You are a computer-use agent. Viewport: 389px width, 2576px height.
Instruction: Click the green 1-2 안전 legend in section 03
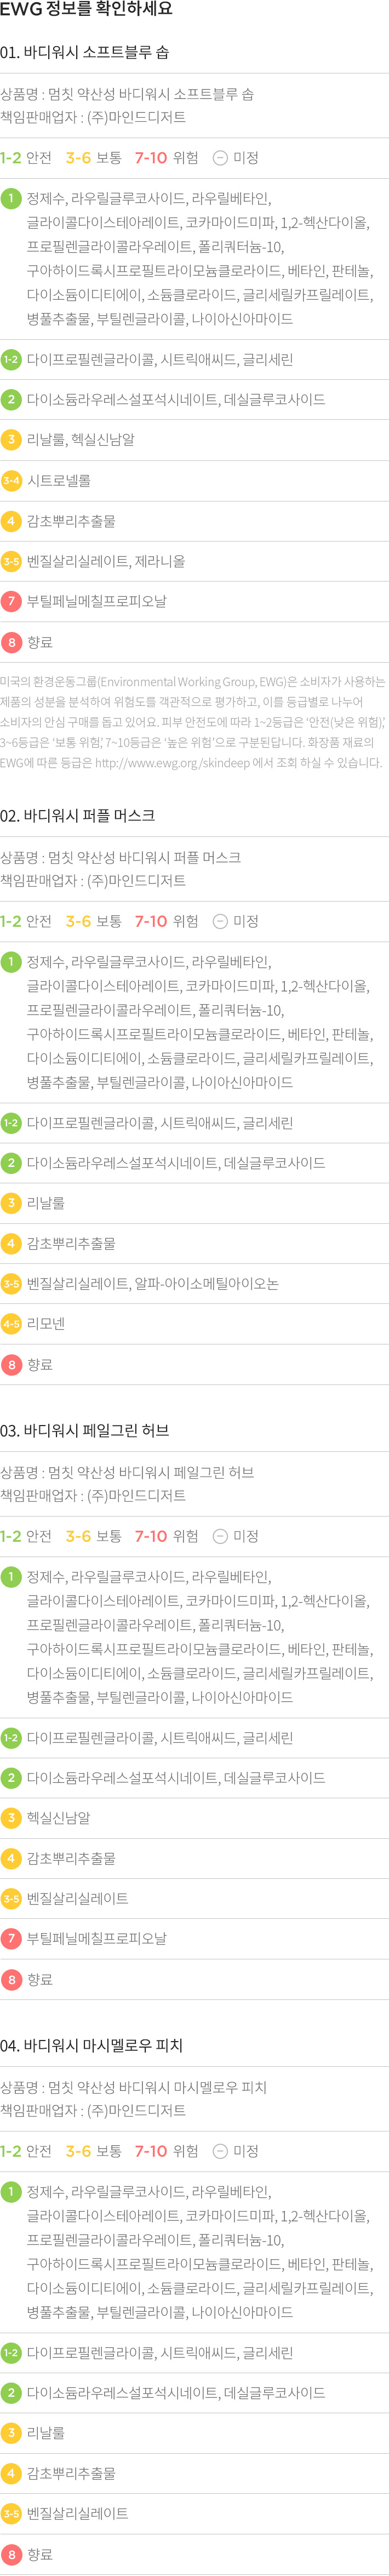[26, 1535]
